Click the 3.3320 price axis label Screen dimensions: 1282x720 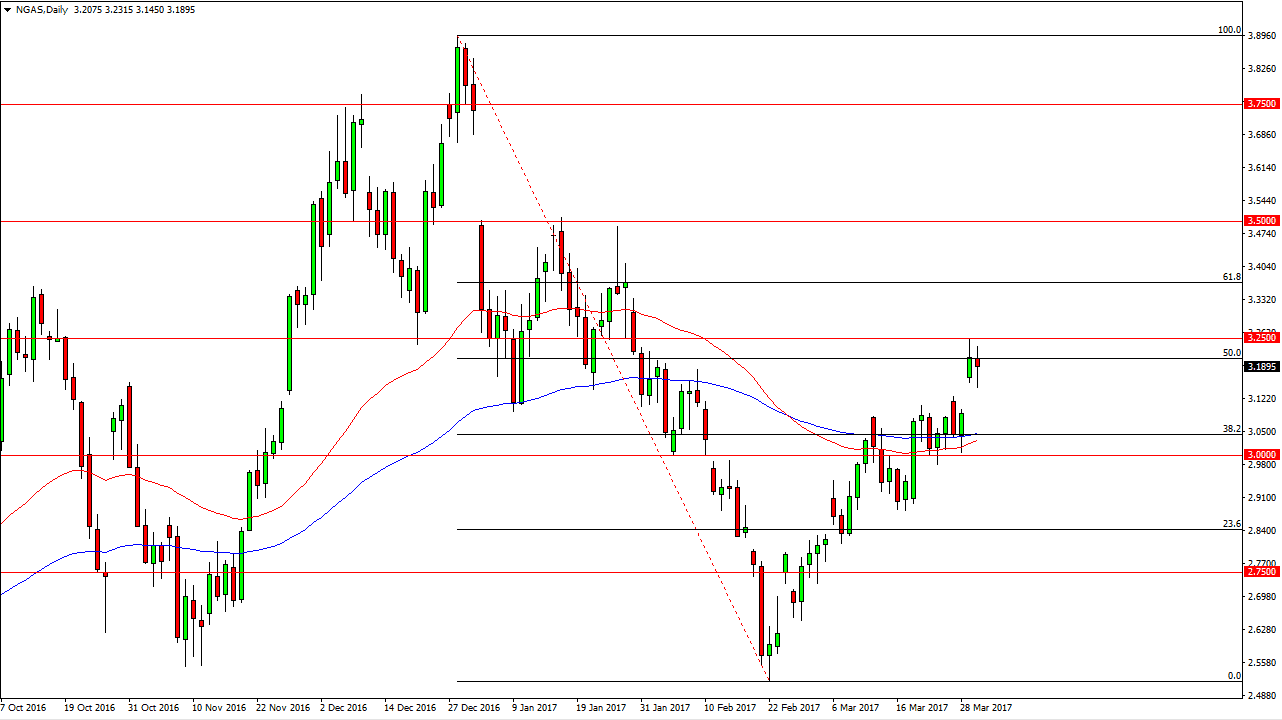1263,300
